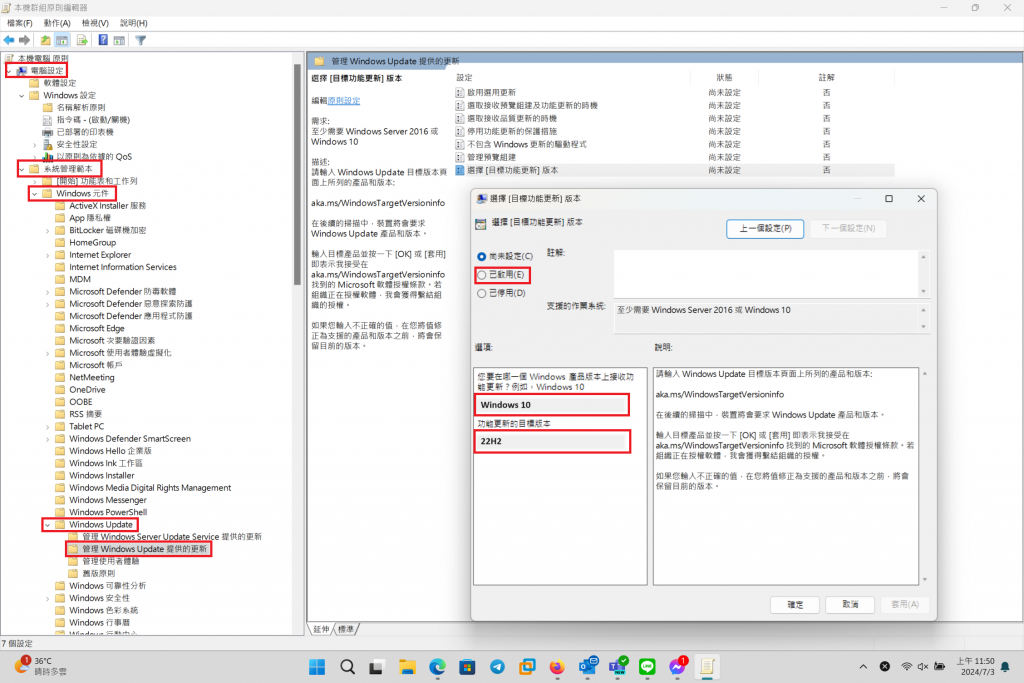Open File Explorer from the taskbar
1024x683 pixels.
click(x=408, y=667)
